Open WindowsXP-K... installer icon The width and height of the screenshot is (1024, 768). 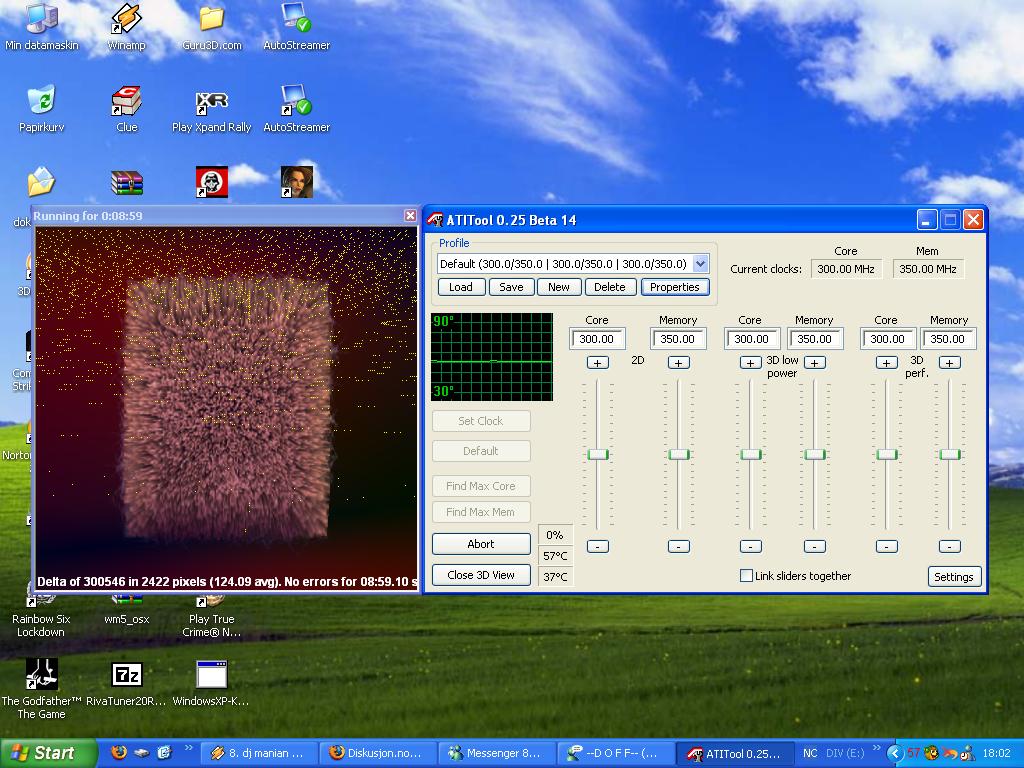[211, 682]
